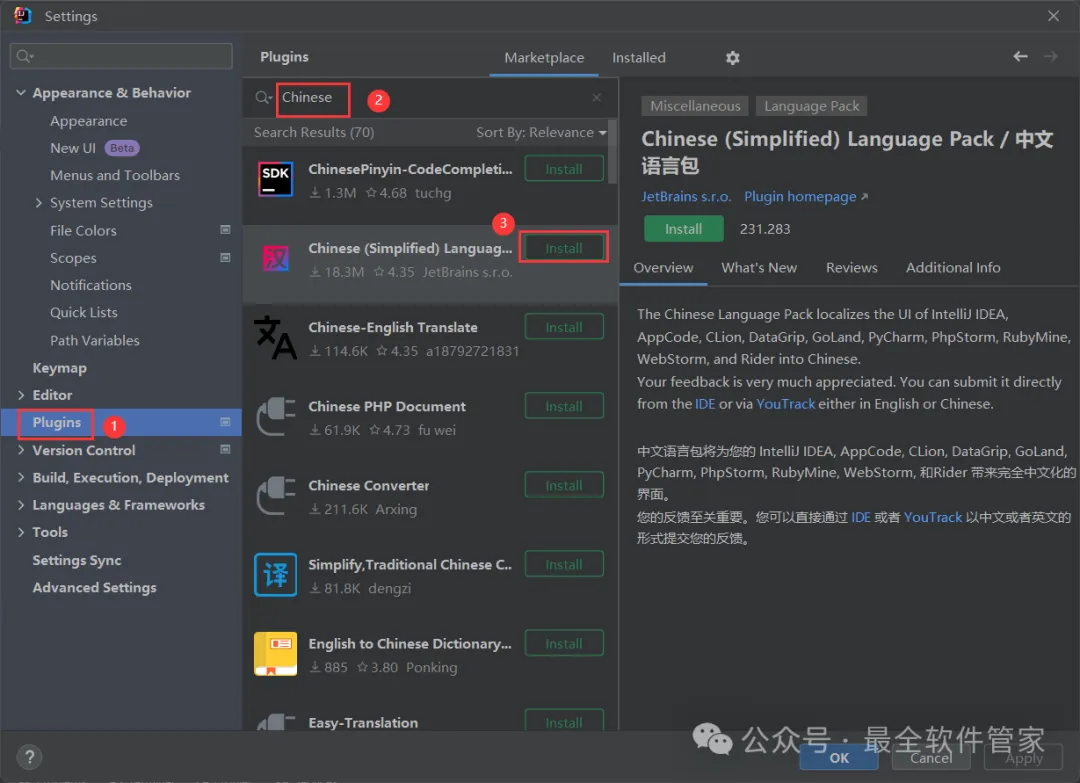Click the File Colors project-level marker icon
The image size is (1080, 783).
[x=225, y=230]
